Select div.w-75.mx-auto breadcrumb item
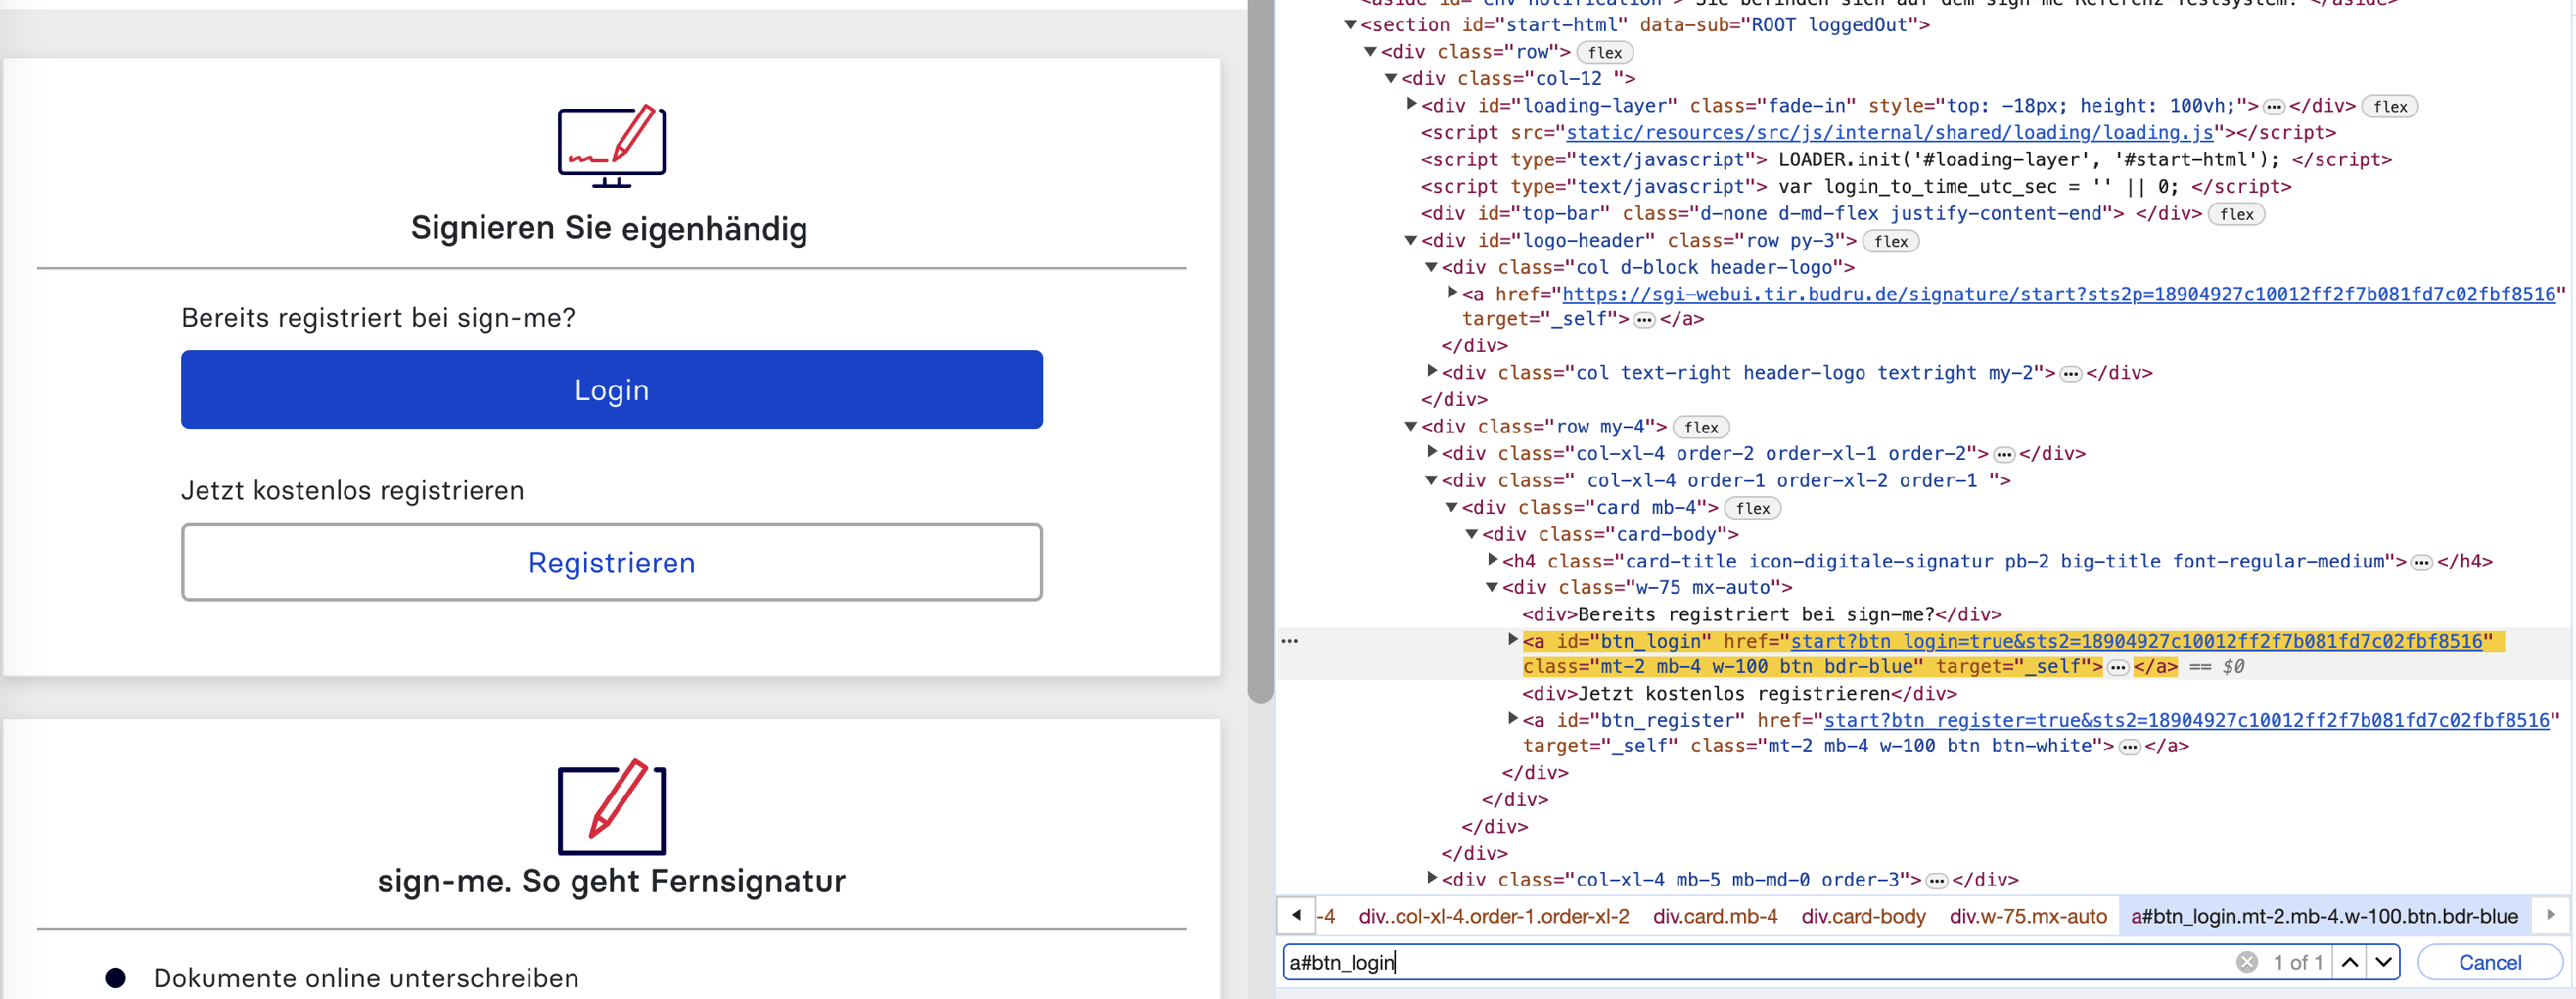This screenshot has width=2576, height=999. pyautogui.click(x=2027, y=916)
